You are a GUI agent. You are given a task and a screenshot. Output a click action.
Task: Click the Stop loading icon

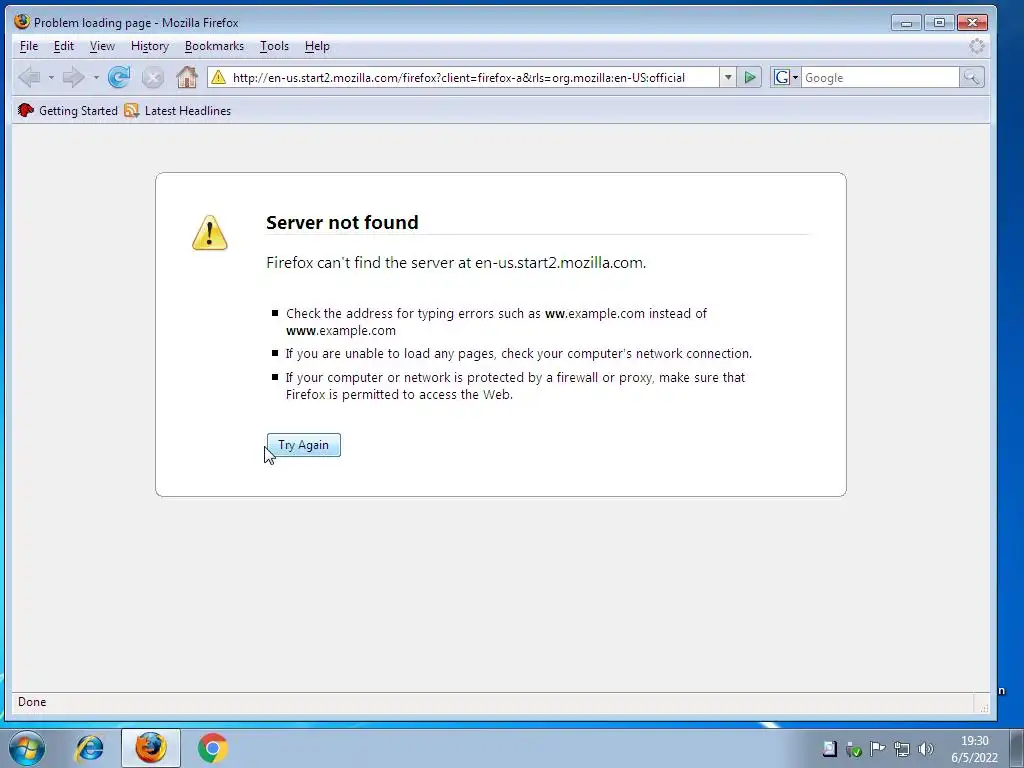[x=153, y=78]
